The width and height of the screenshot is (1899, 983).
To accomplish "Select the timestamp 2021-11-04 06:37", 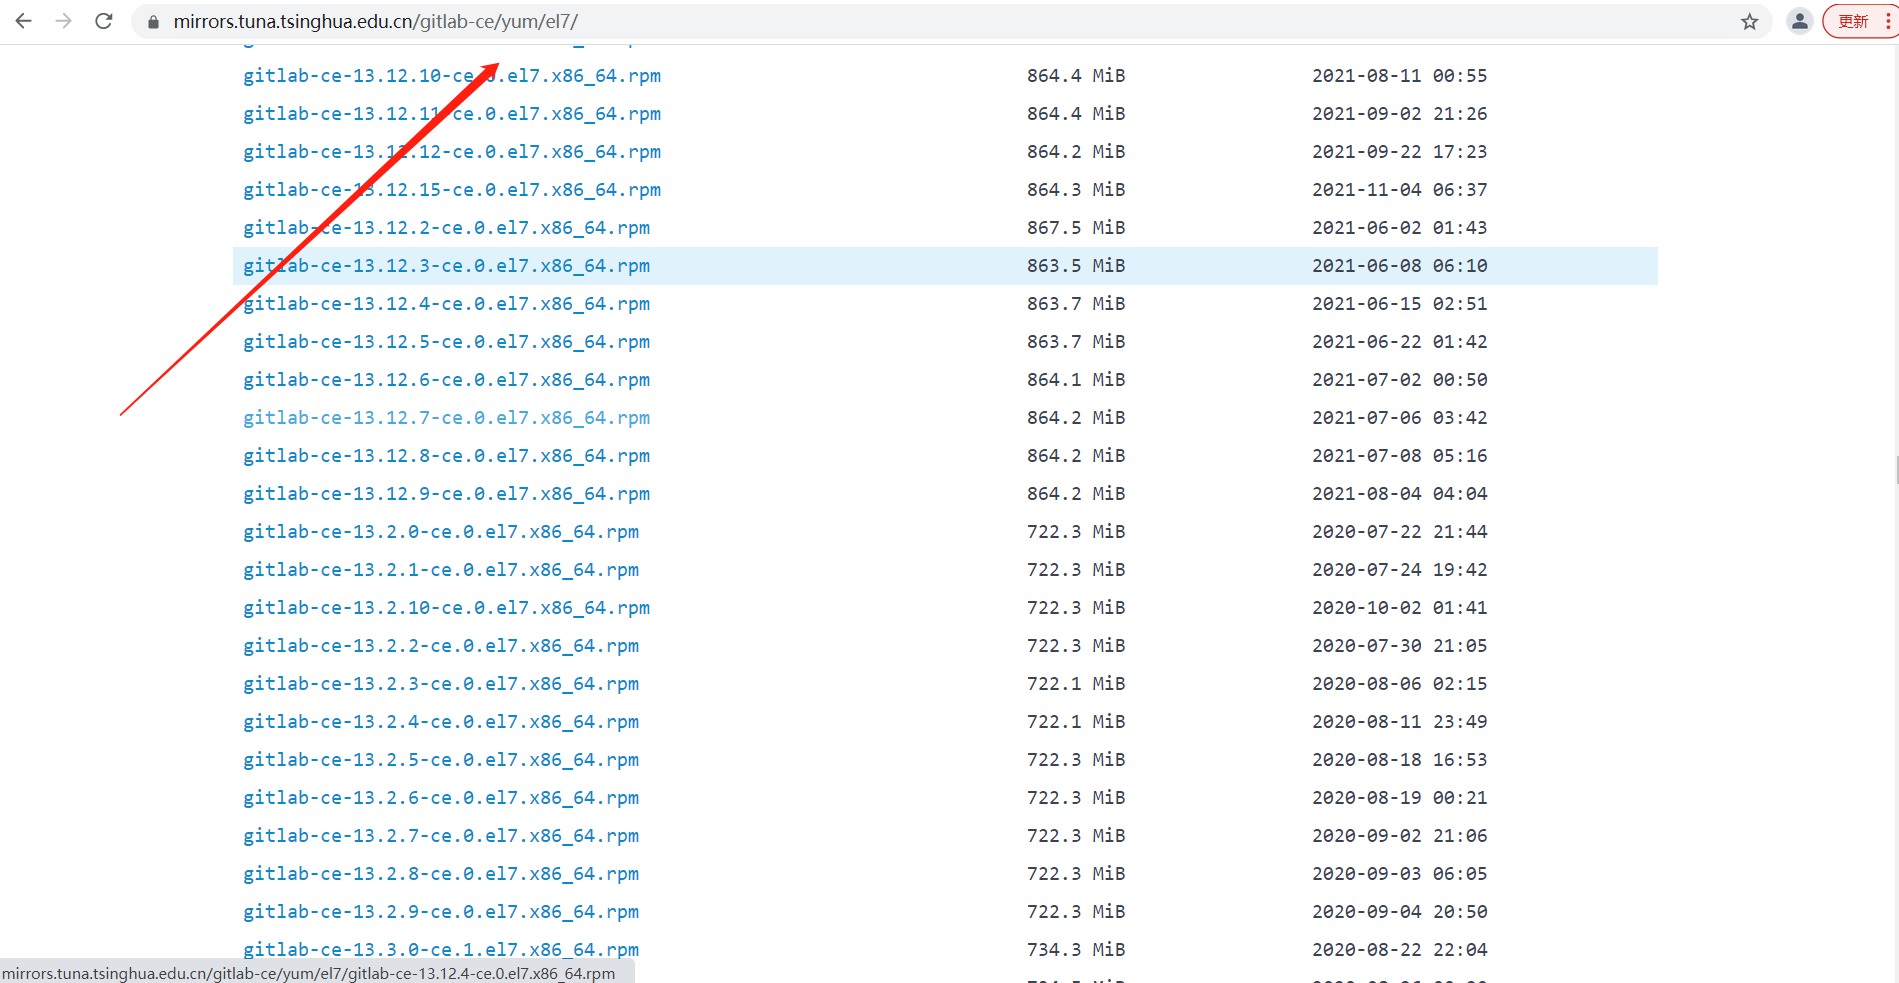I will [x=1400, y=190].
